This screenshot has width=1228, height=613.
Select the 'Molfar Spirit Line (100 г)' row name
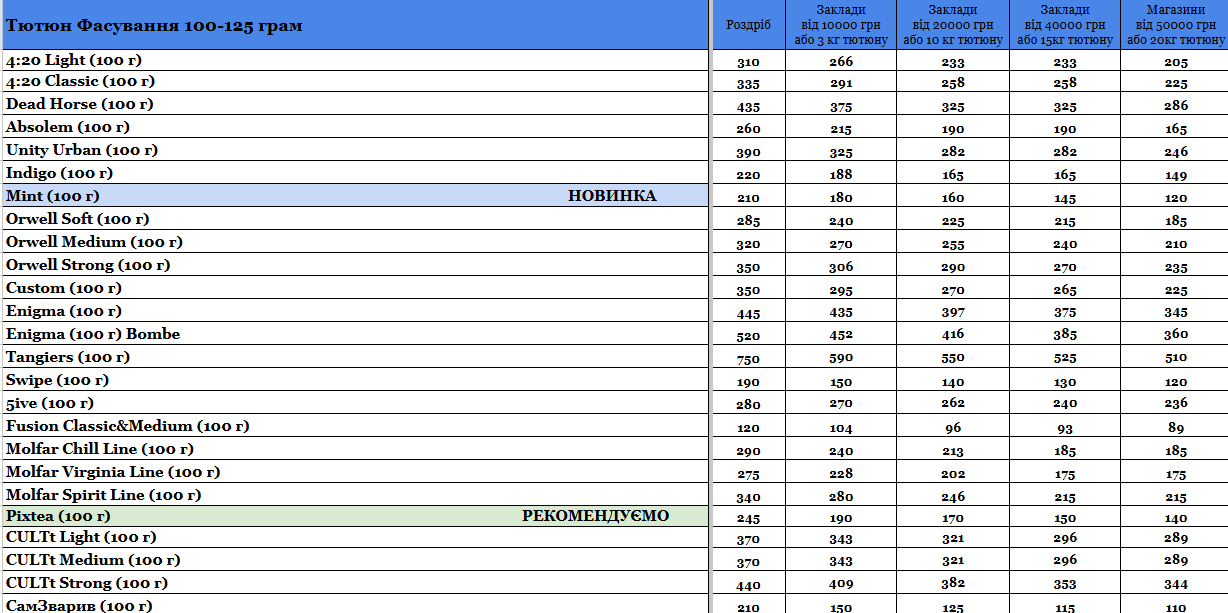click(104, 495)
